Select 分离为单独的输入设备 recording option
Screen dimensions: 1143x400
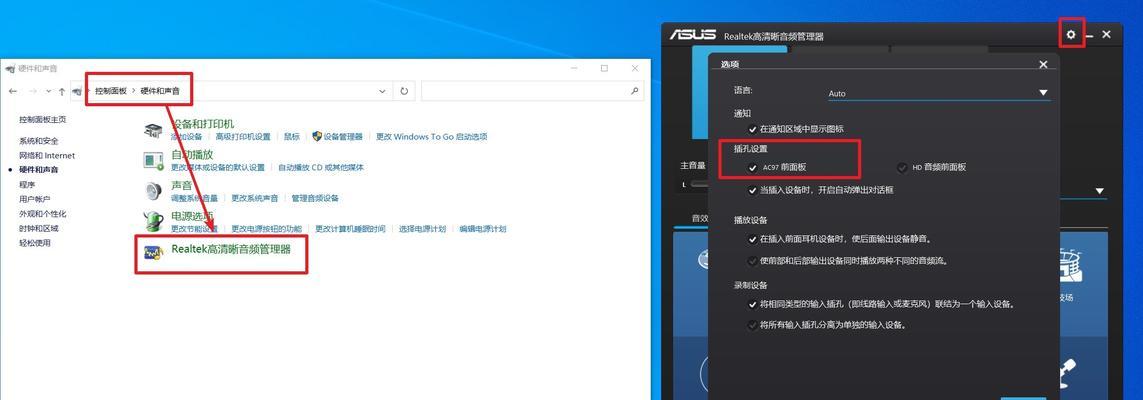753,325
